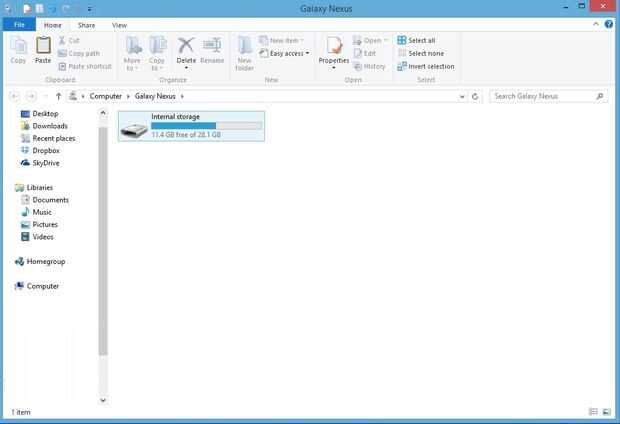
Task: Open the Documents library
Action: pyautogui.click(x=45, y=200)
